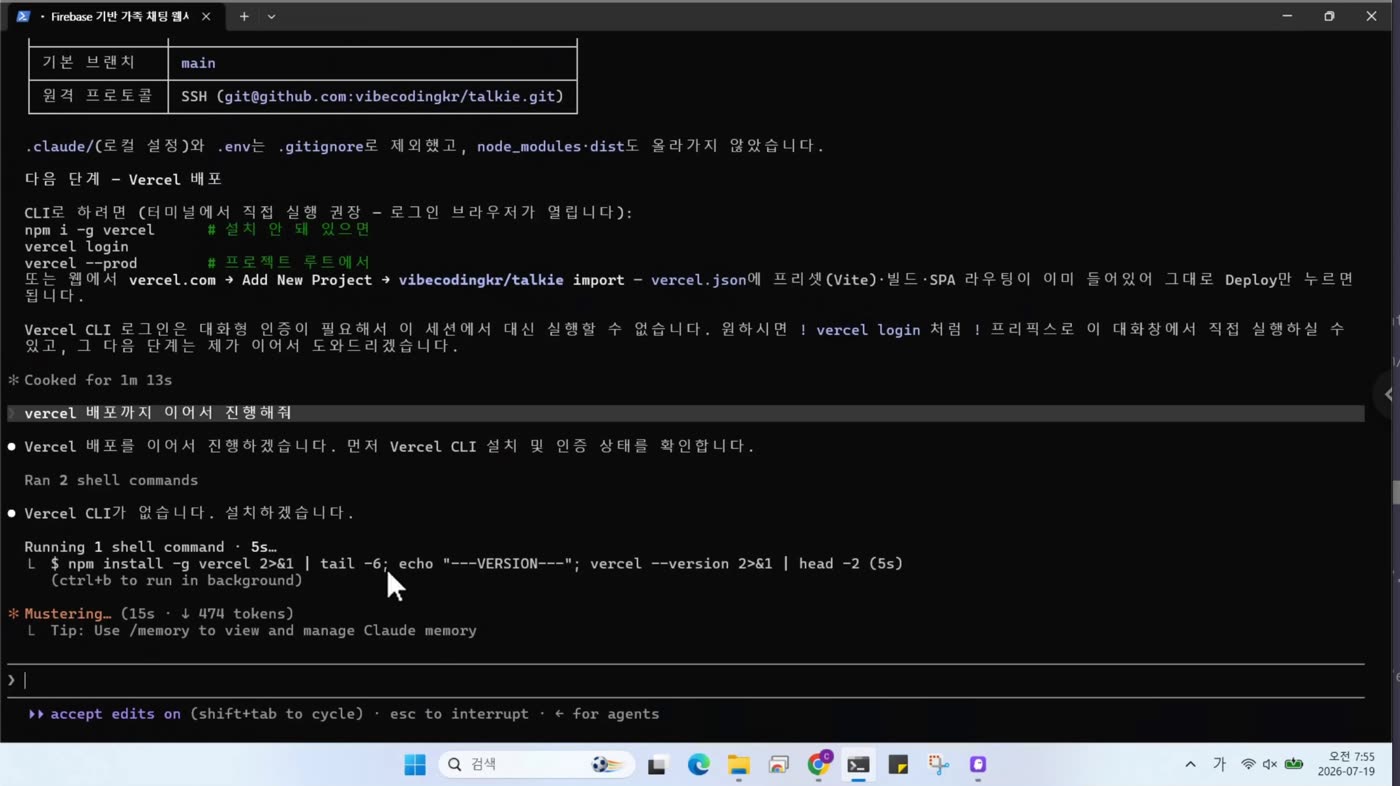Click the muted volume tray icon
The image size is (1400, 786).
pyautogui.click(x=1270, y=765)
